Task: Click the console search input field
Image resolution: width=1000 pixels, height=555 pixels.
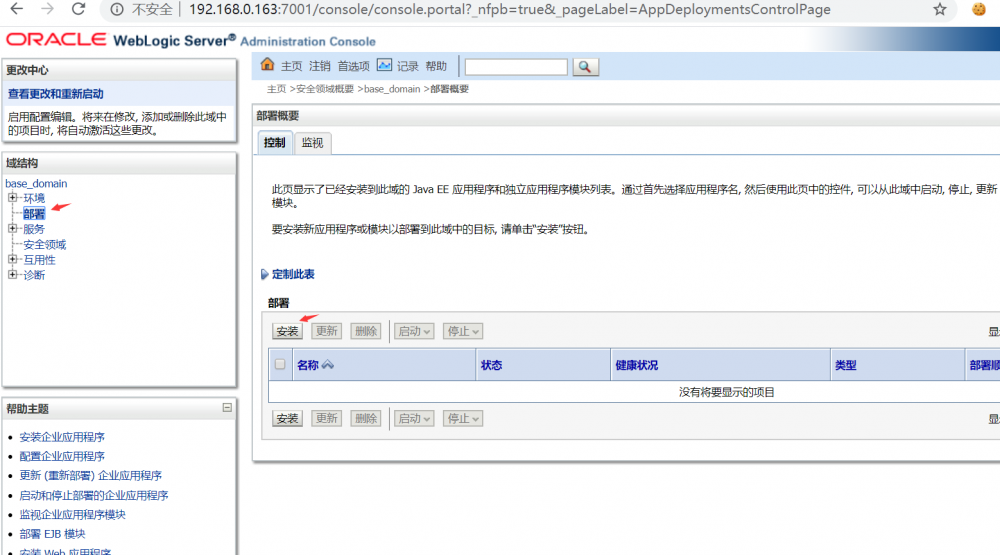Action: point(516,66)
